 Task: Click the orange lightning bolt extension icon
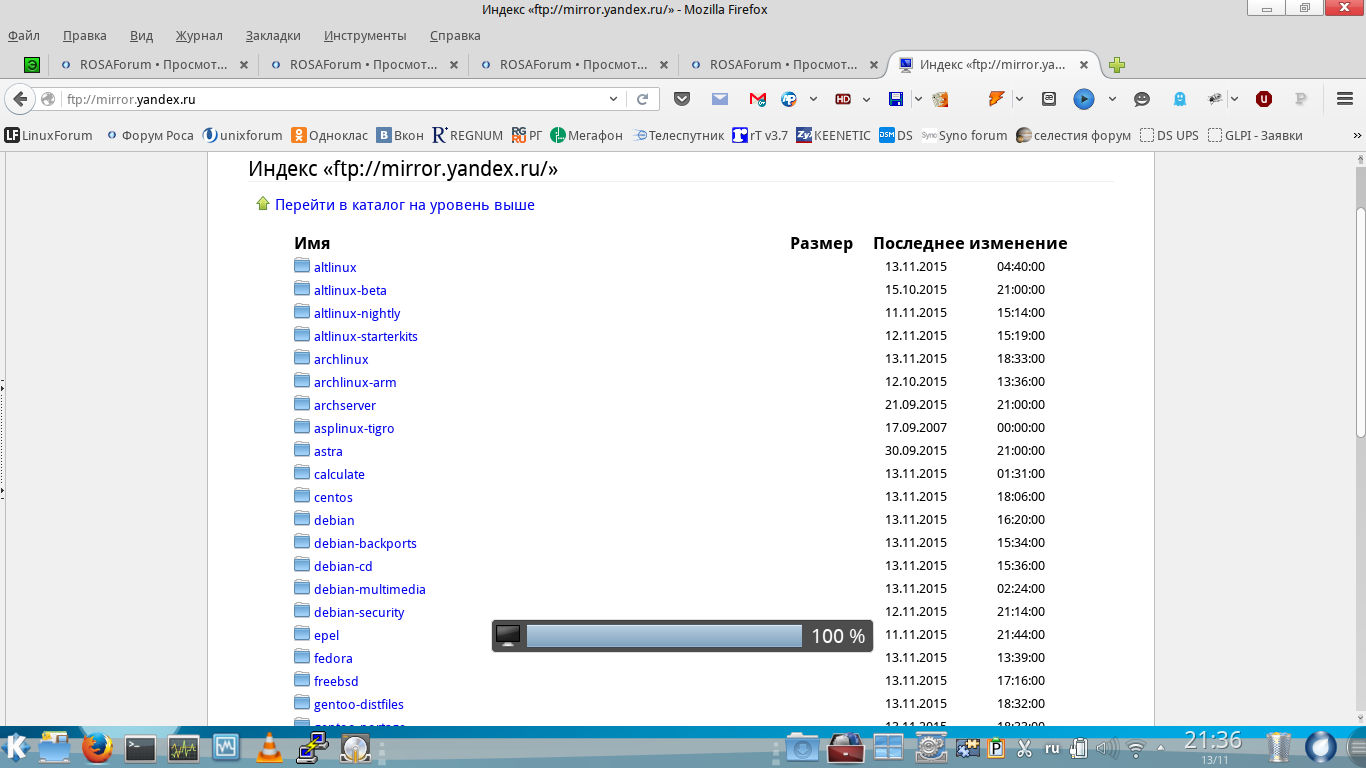coord(996,99)
